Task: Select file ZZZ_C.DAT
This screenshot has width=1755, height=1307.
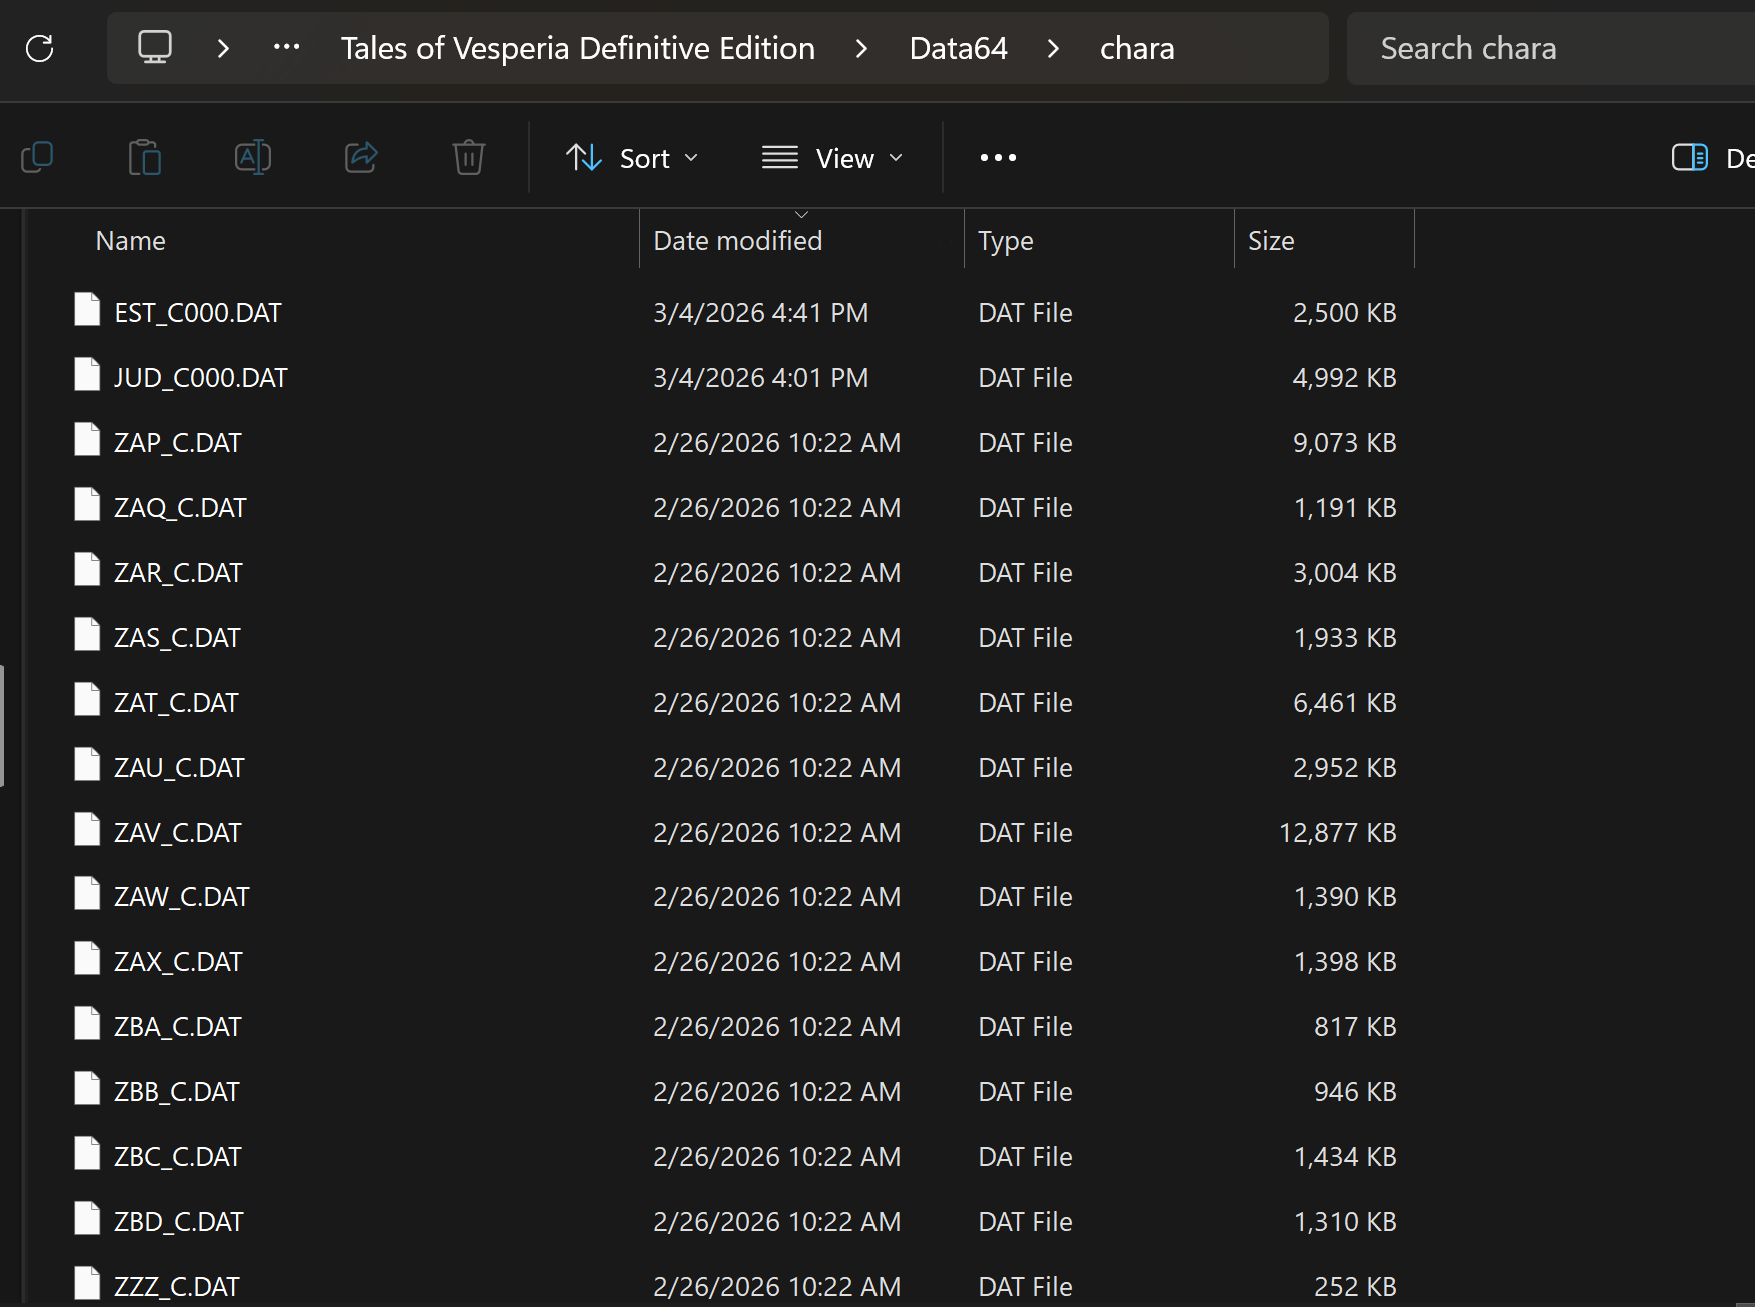Action: 177,1287
